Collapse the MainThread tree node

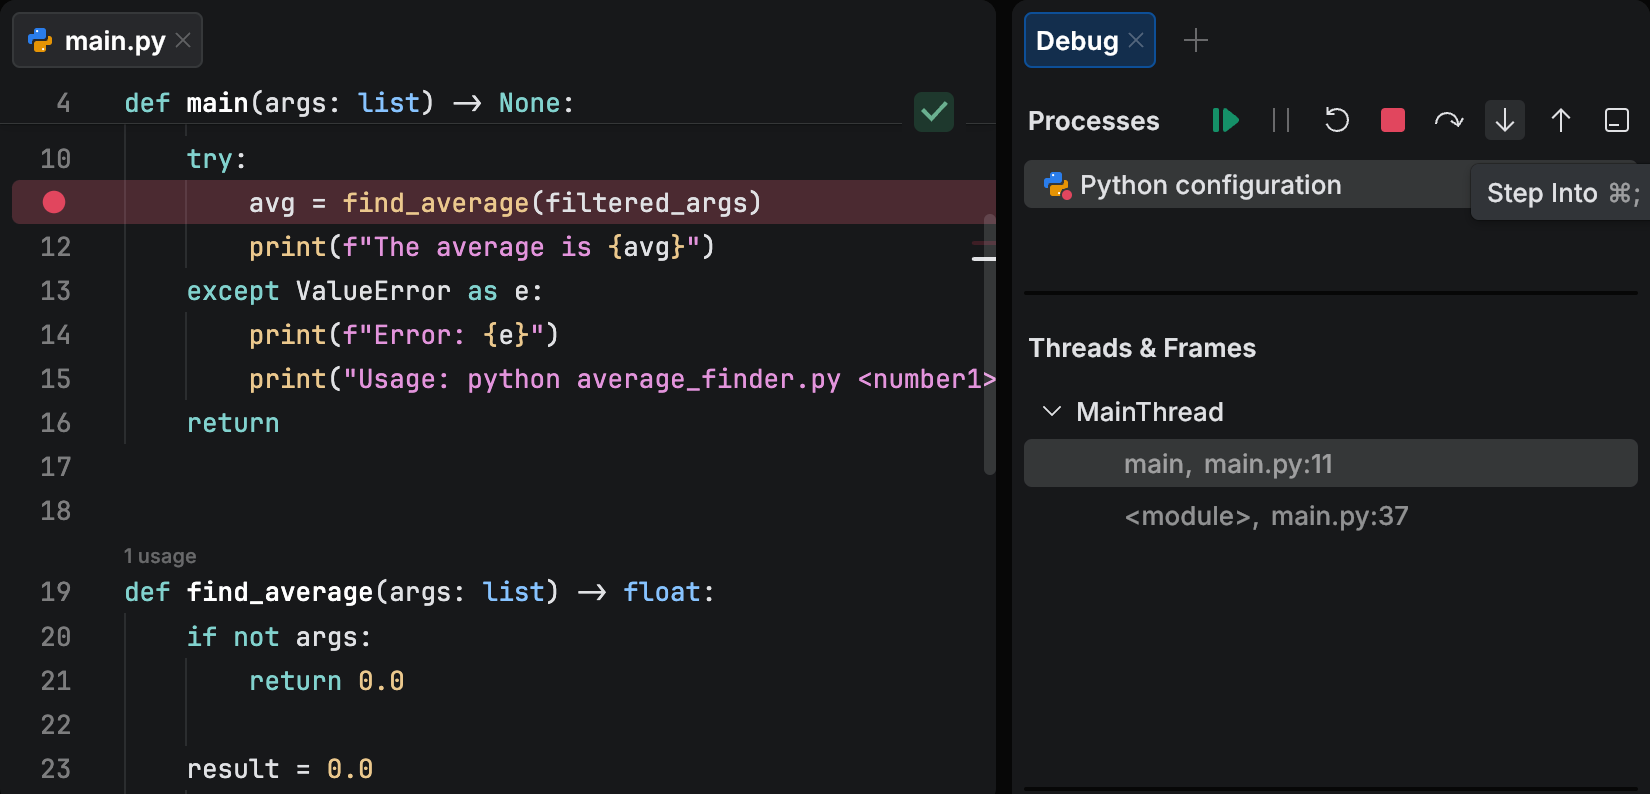[x=1052, y=412]
